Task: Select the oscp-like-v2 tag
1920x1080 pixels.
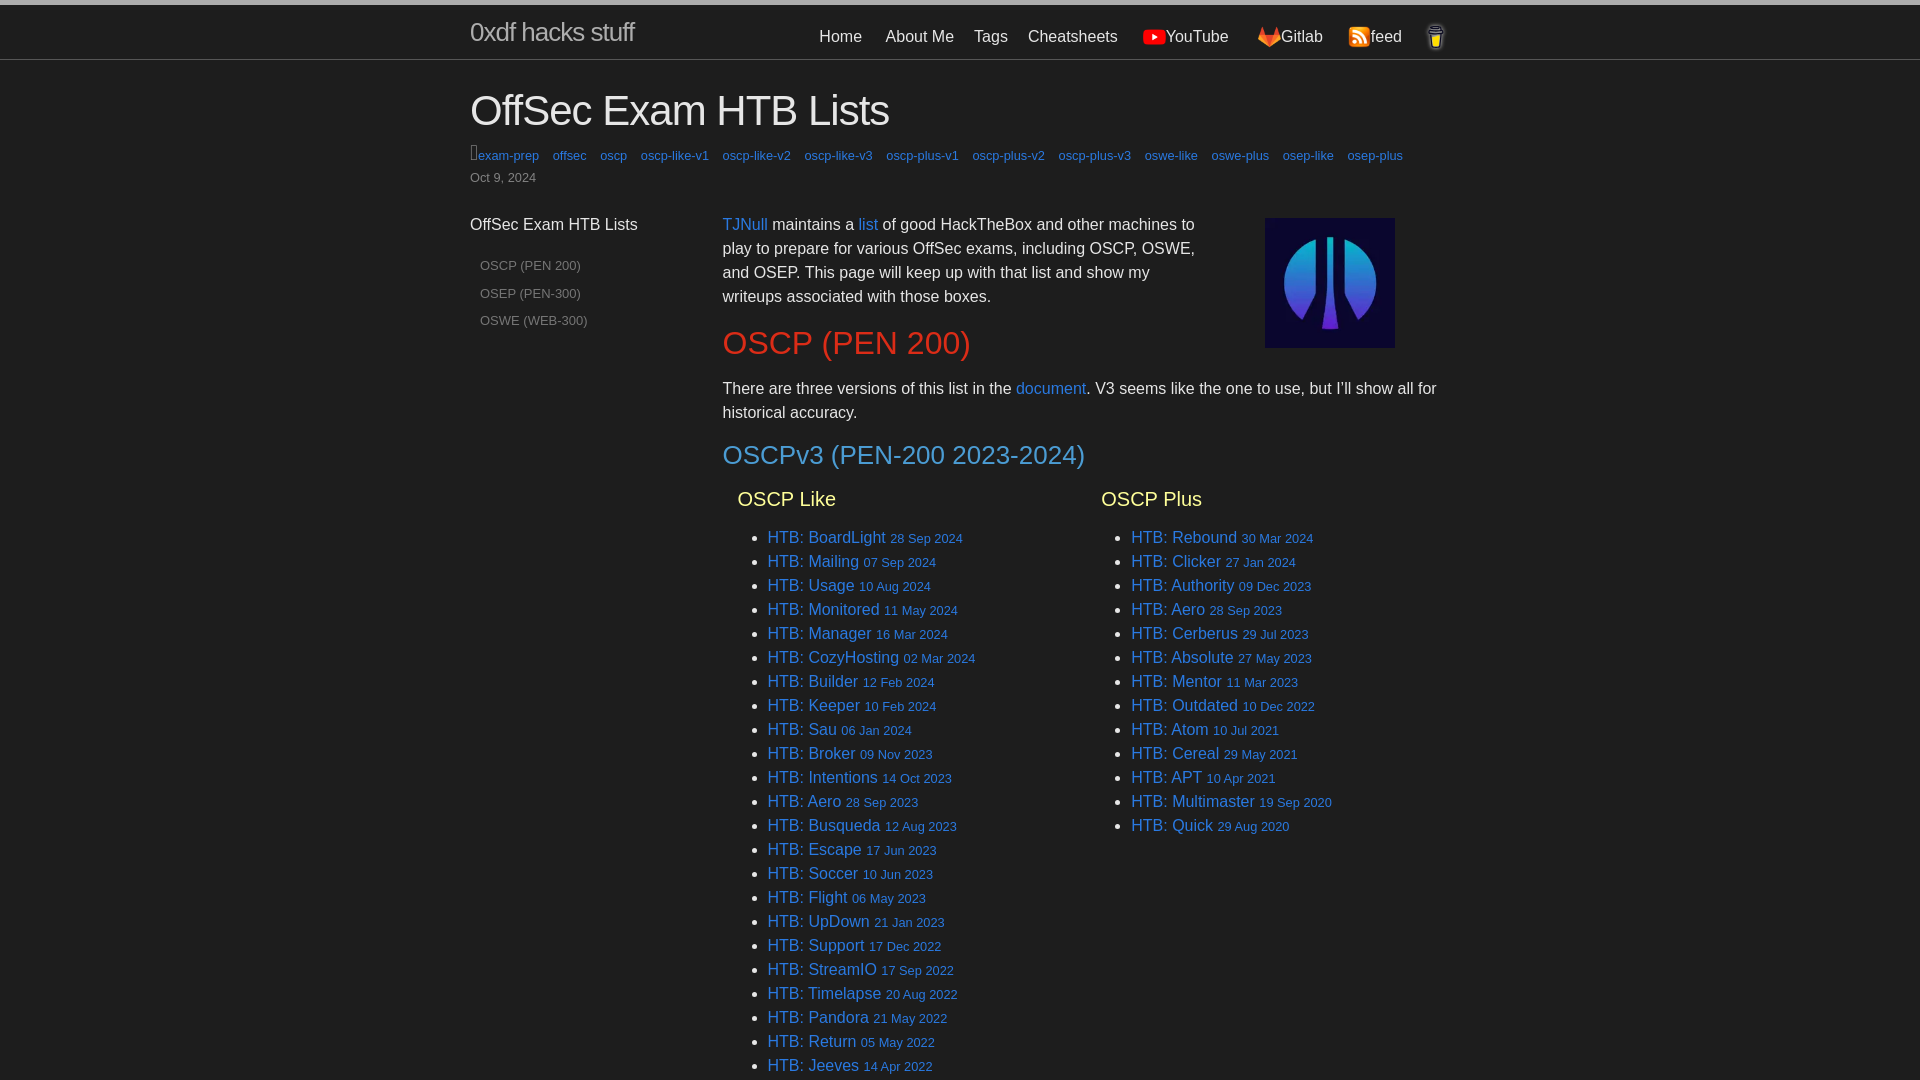Action: point(756,156)
